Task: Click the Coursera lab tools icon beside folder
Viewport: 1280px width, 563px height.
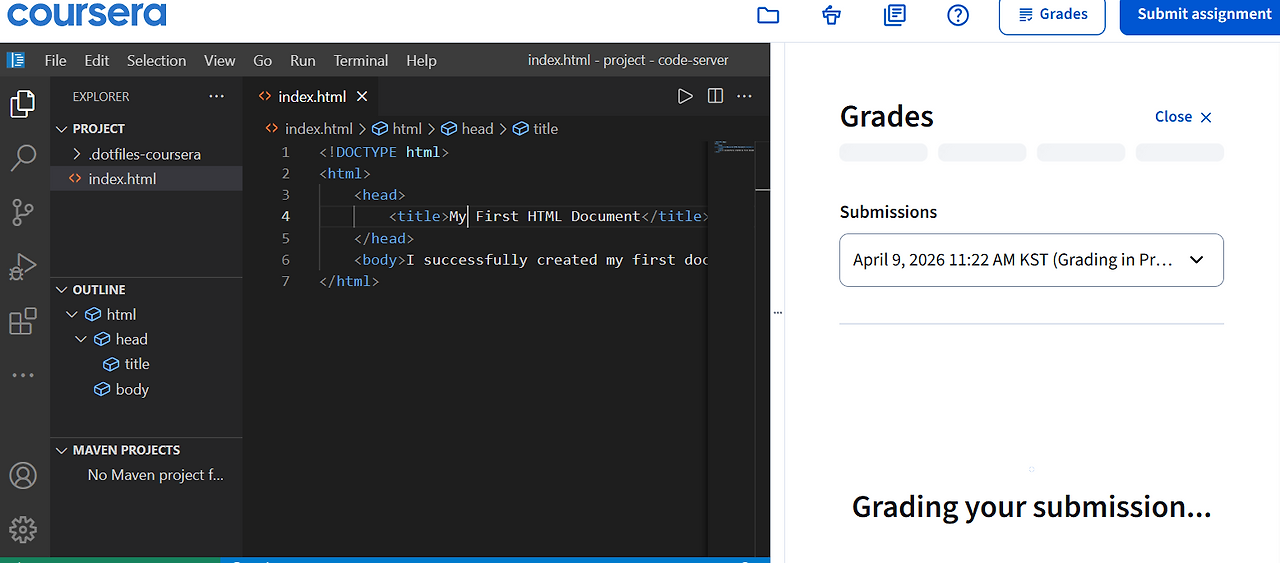Action: click(831, 15)
